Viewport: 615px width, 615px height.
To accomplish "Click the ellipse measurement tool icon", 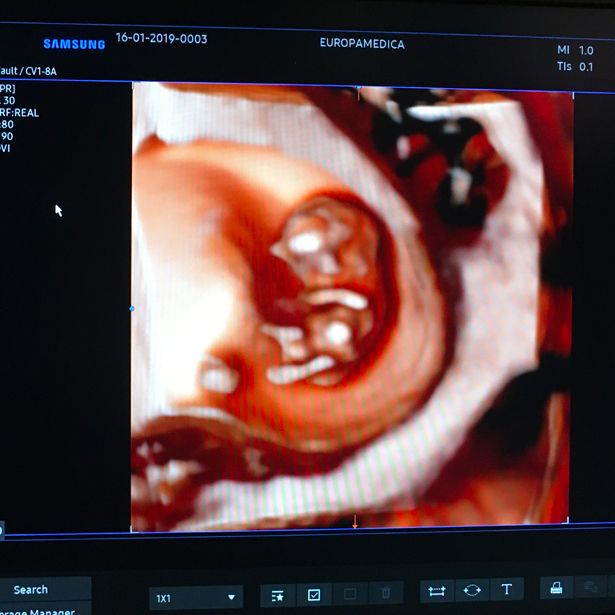I will click(472, 591).
